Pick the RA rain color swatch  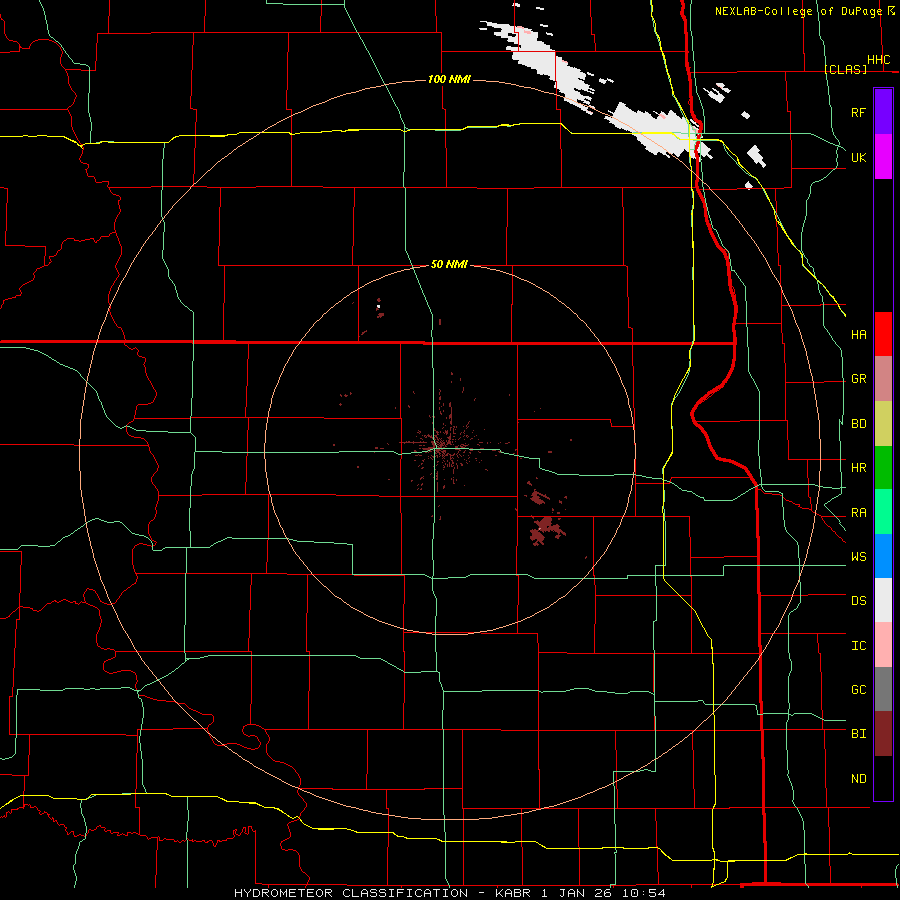click(883, 512)
